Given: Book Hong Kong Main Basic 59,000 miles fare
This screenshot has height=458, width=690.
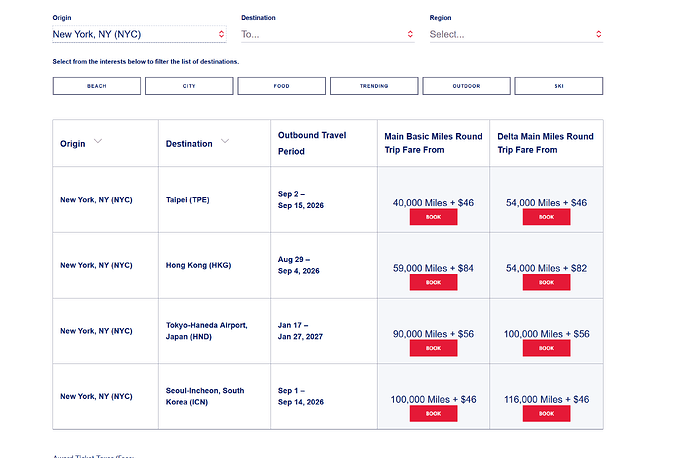Looking at the screenshot, I should 433,282.
